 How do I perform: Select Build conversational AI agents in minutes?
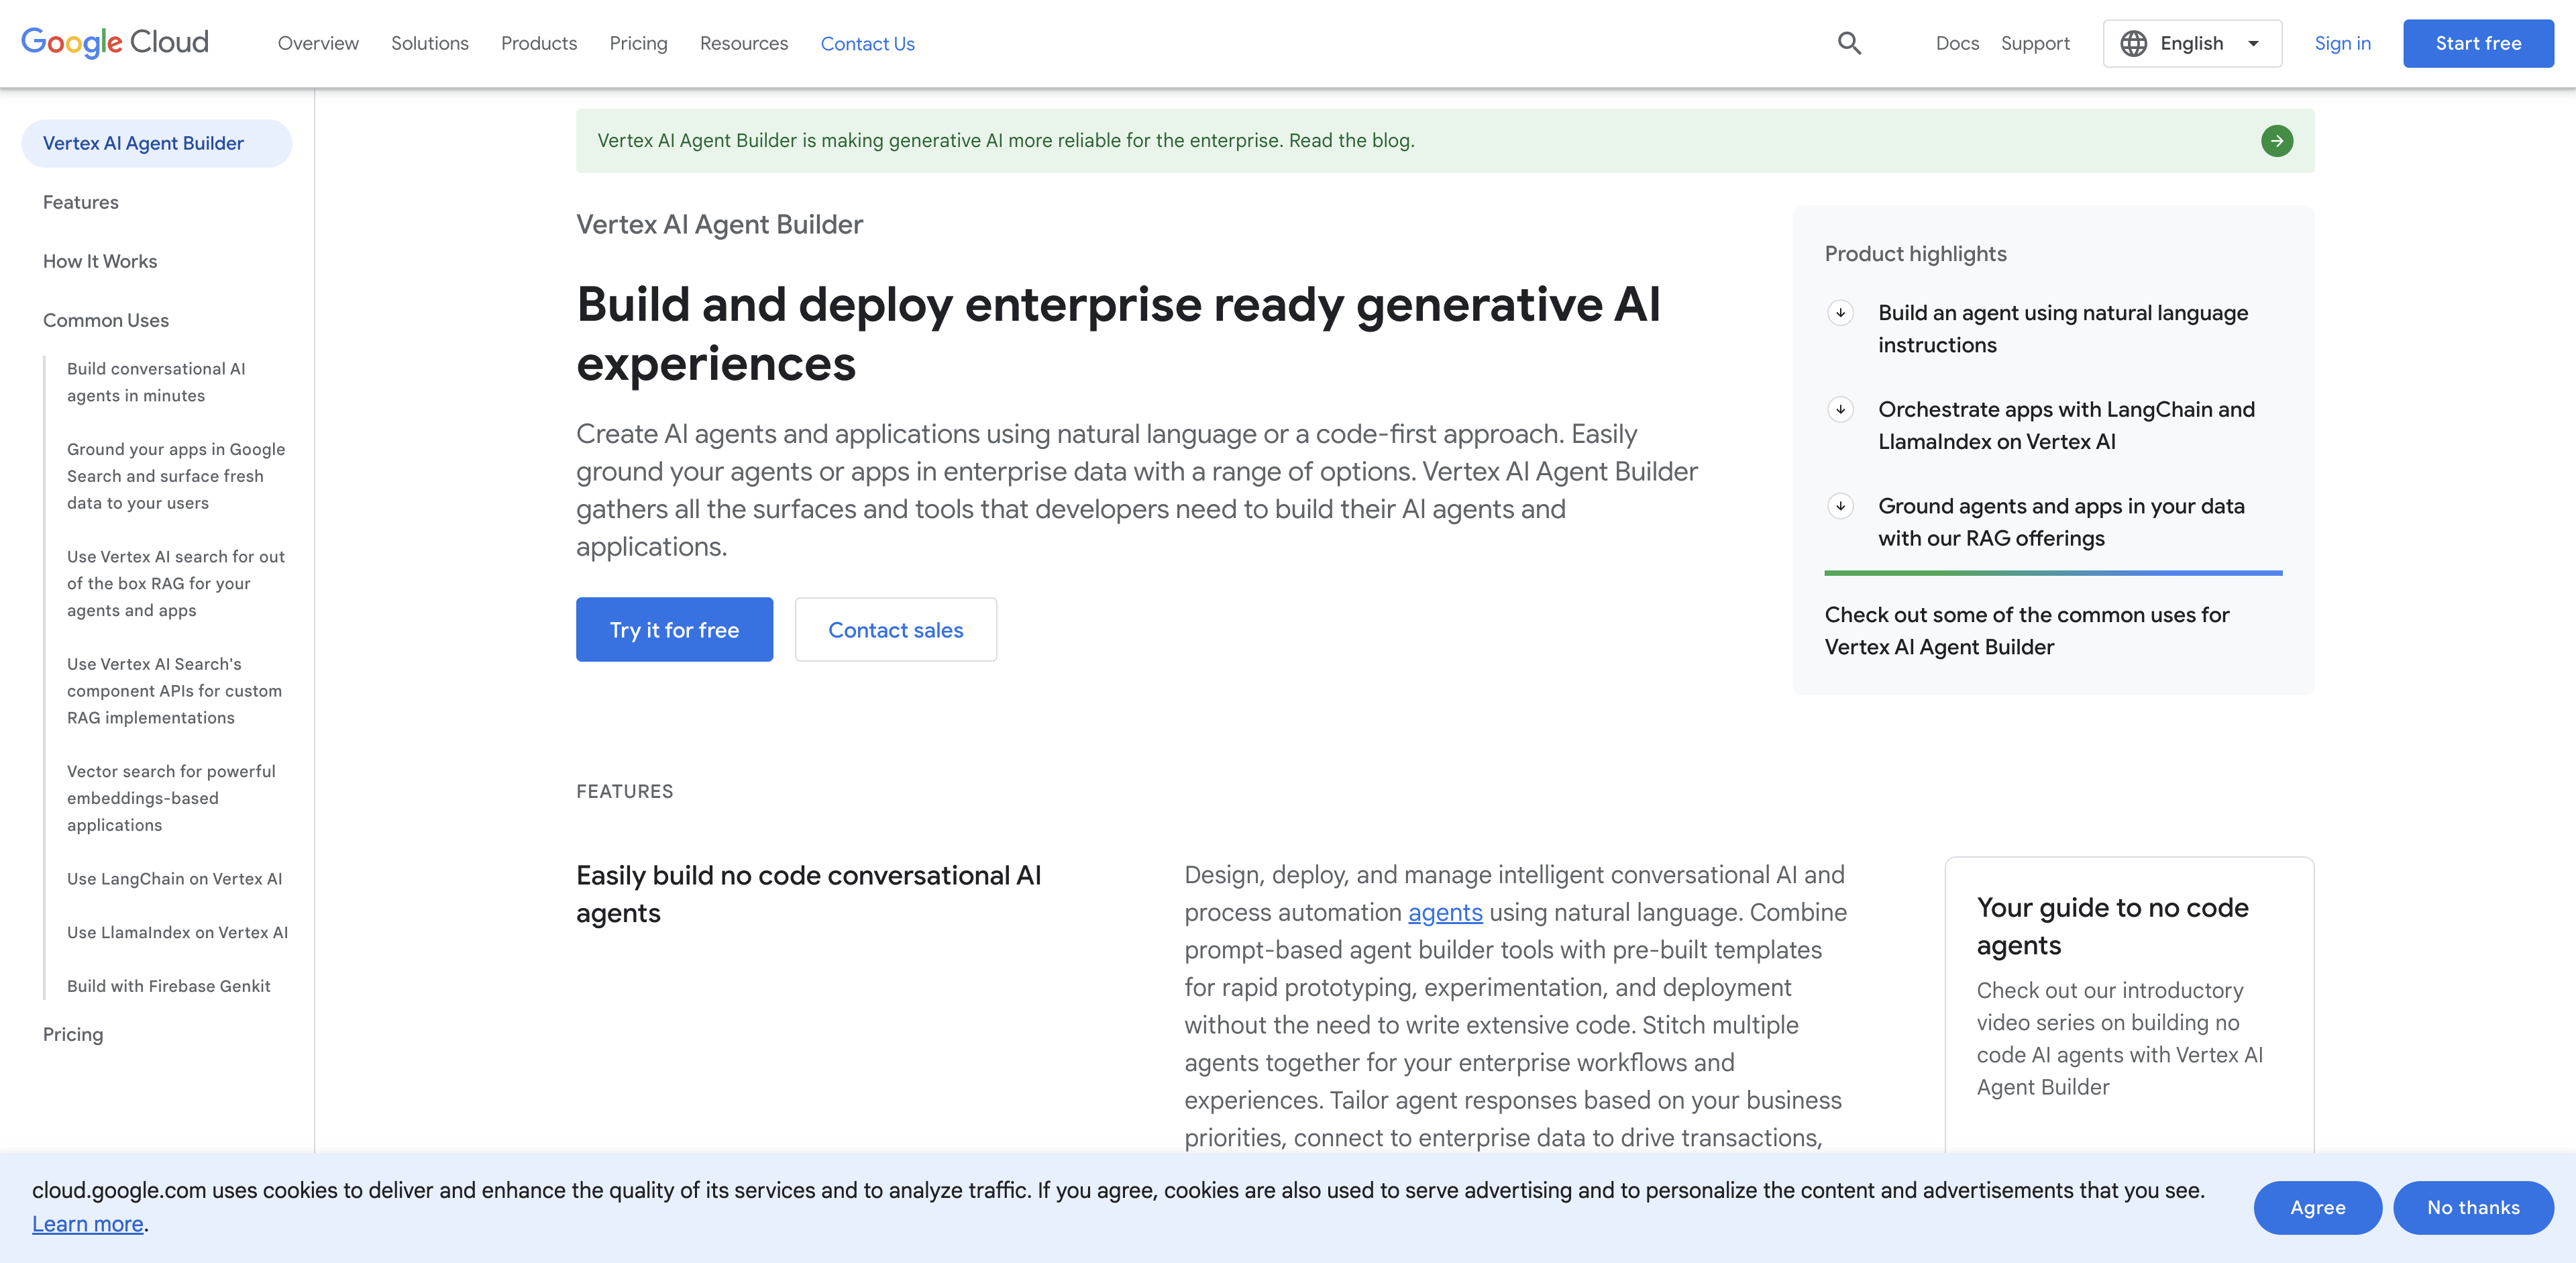(156, 382)
